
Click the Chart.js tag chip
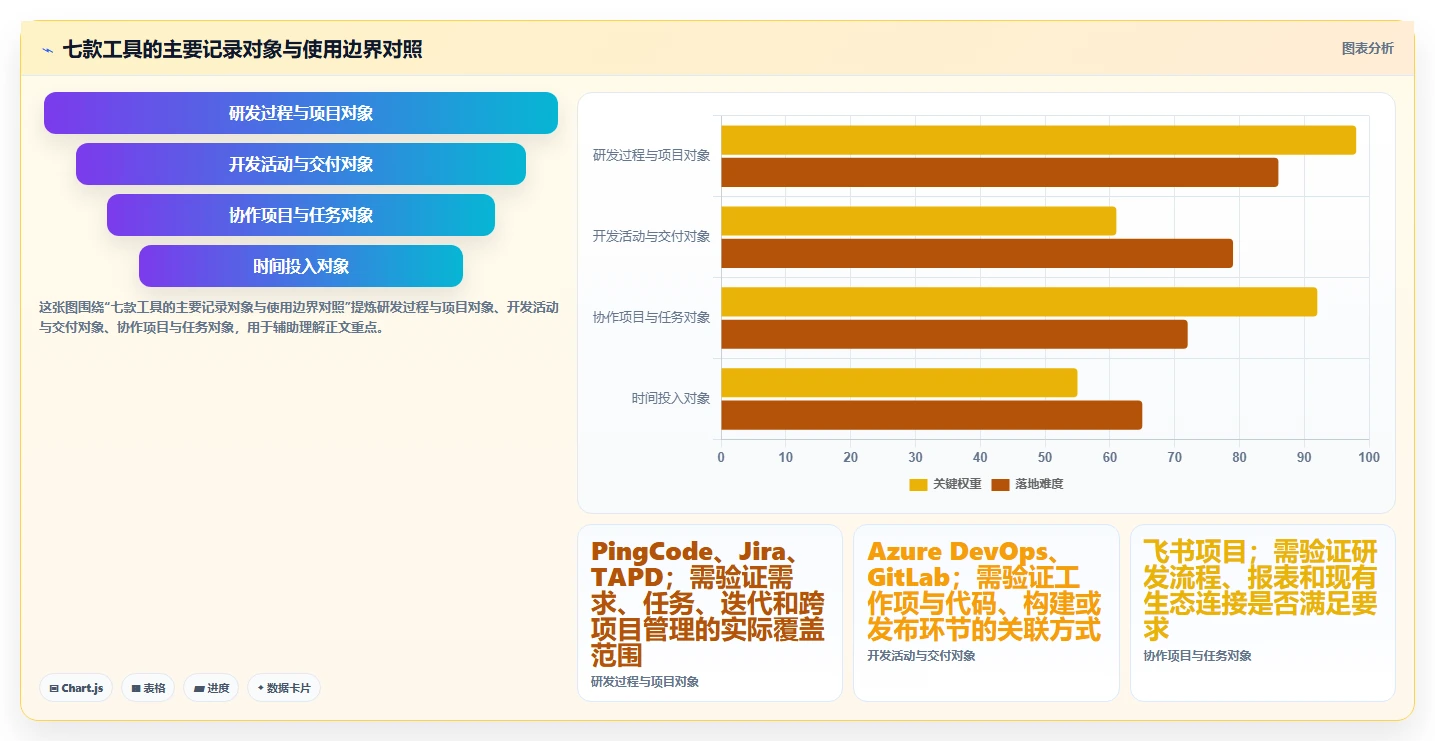(x=76, y=688)
